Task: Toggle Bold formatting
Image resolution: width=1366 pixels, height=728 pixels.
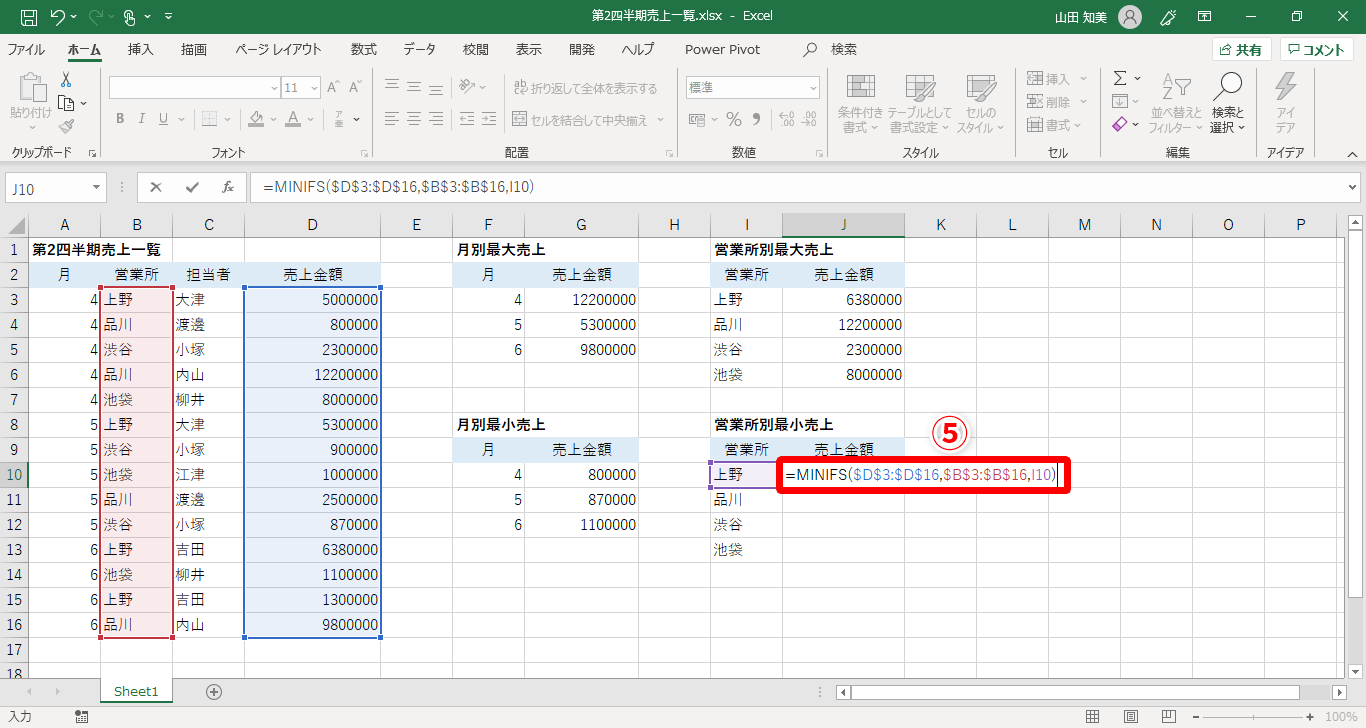Action: 119,120
